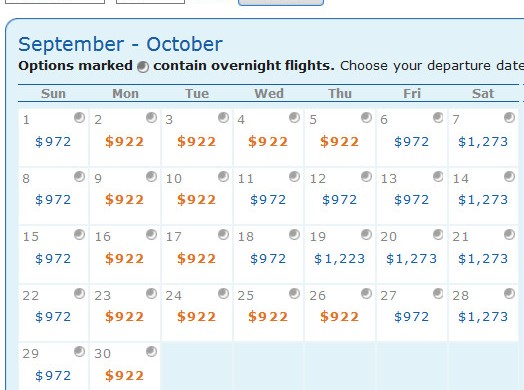Click the overnight flight icon on day 19
The width and height of the screenshot is (524, 390).
tap(366, 235)
